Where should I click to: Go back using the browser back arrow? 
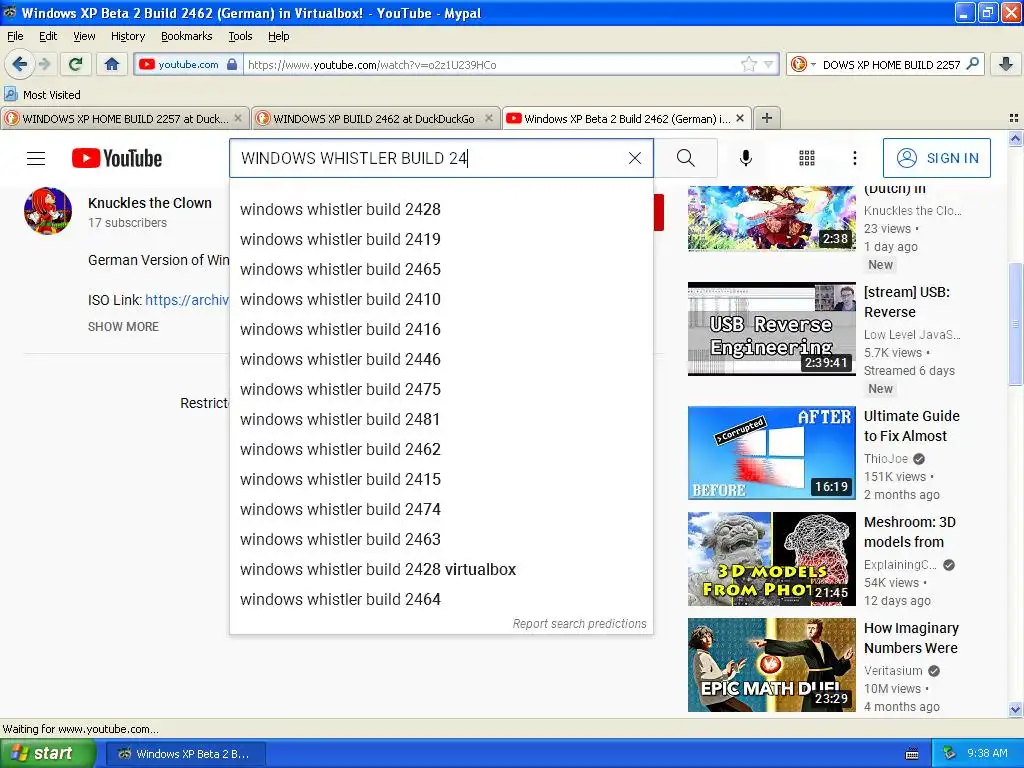(x=20, y=64)
